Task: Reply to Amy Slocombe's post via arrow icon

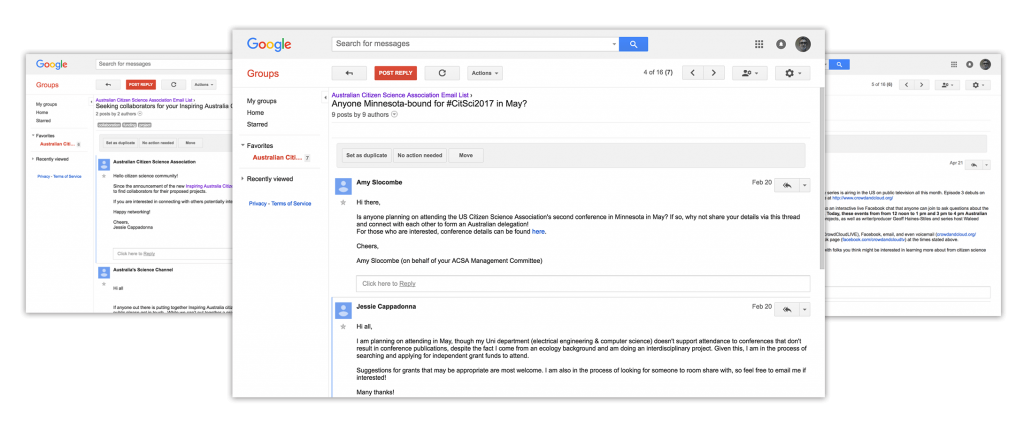Action: [787, 185]
